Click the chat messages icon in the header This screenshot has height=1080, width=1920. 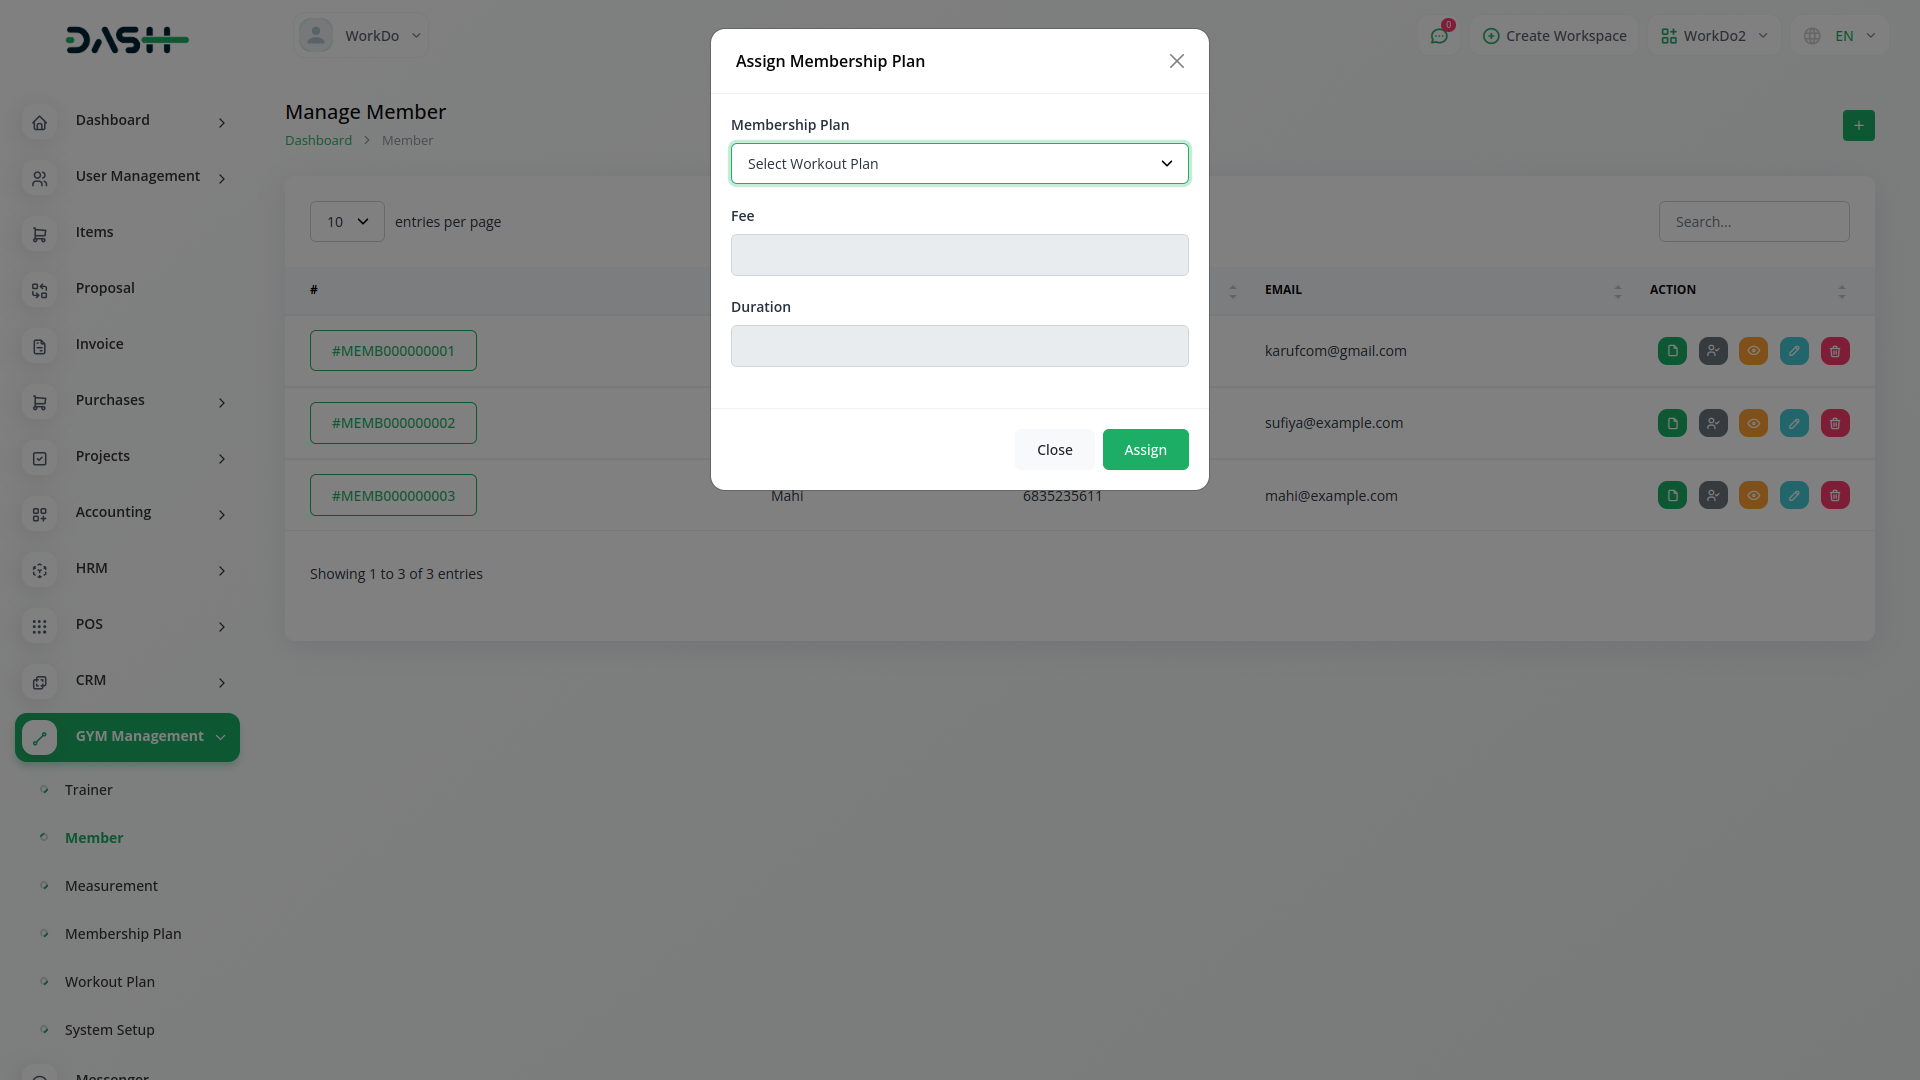tap(1439, 36)
